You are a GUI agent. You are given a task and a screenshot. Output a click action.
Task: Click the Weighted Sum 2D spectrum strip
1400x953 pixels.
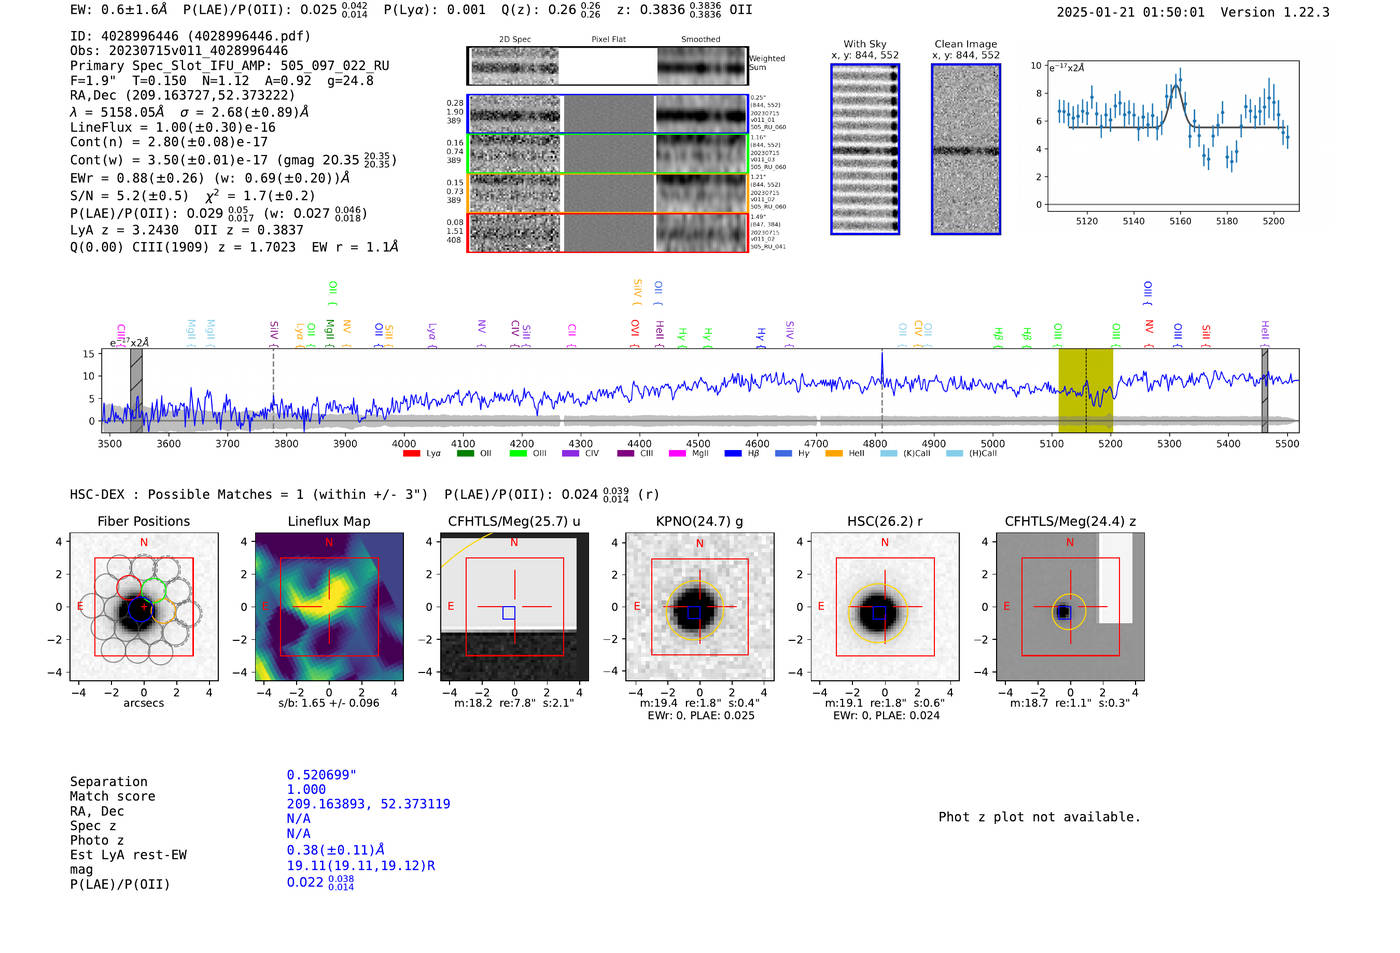point(607,66)
